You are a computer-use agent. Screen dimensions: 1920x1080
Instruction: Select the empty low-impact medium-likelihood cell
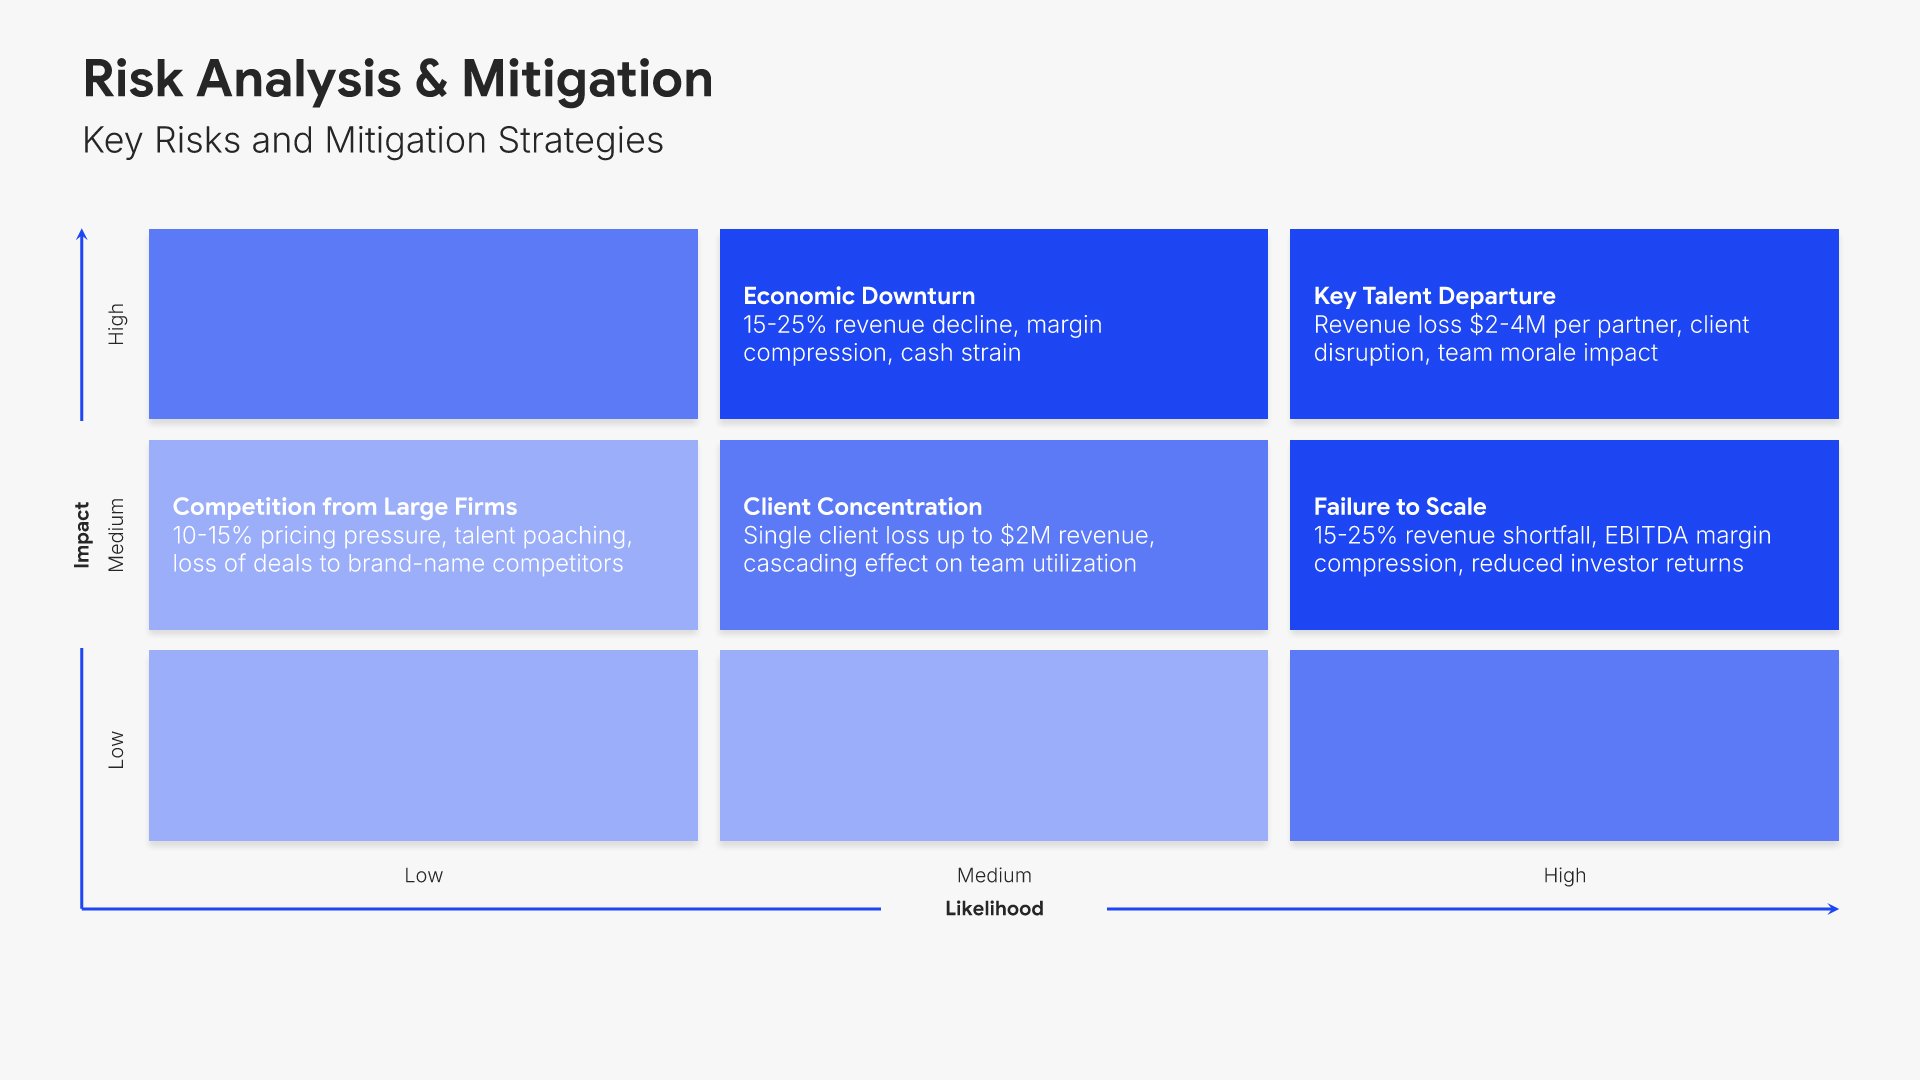pyautogui.click(x=993, y=745)
